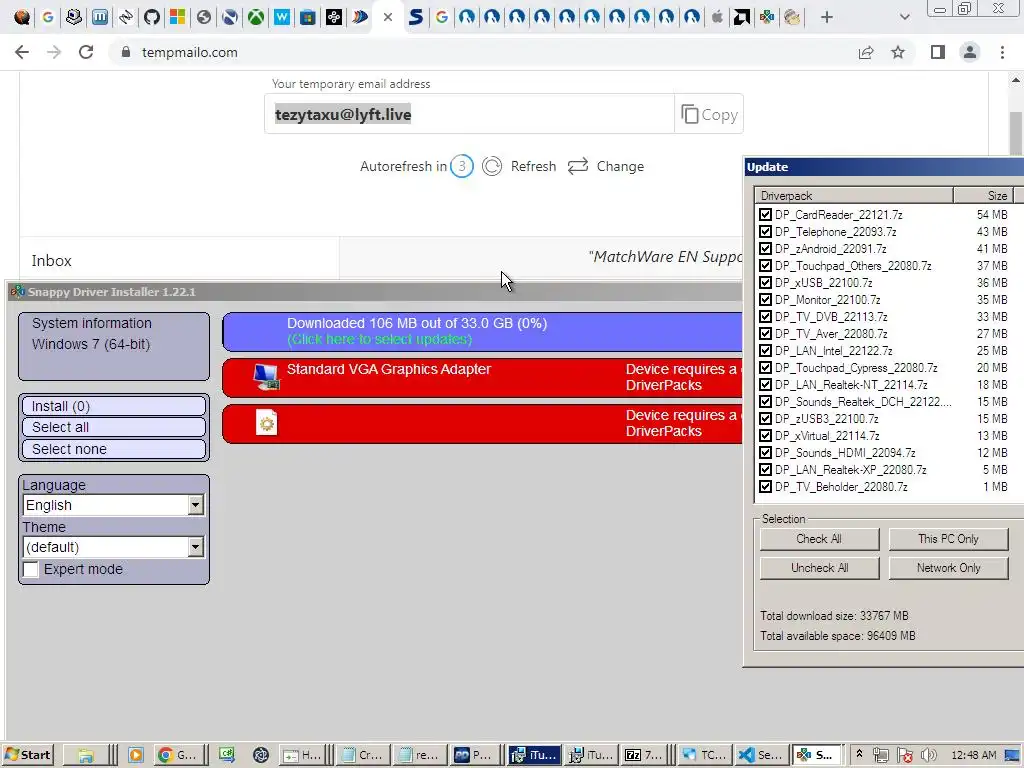Viewport: 1024px width, 768px height.
Task: Switch to the 7z taskbar button
Action: point(644,755)
